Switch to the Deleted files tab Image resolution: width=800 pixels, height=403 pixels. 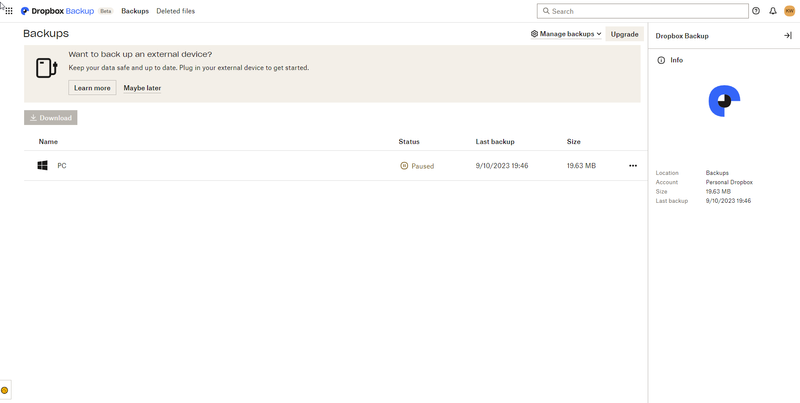click(176, 11)
